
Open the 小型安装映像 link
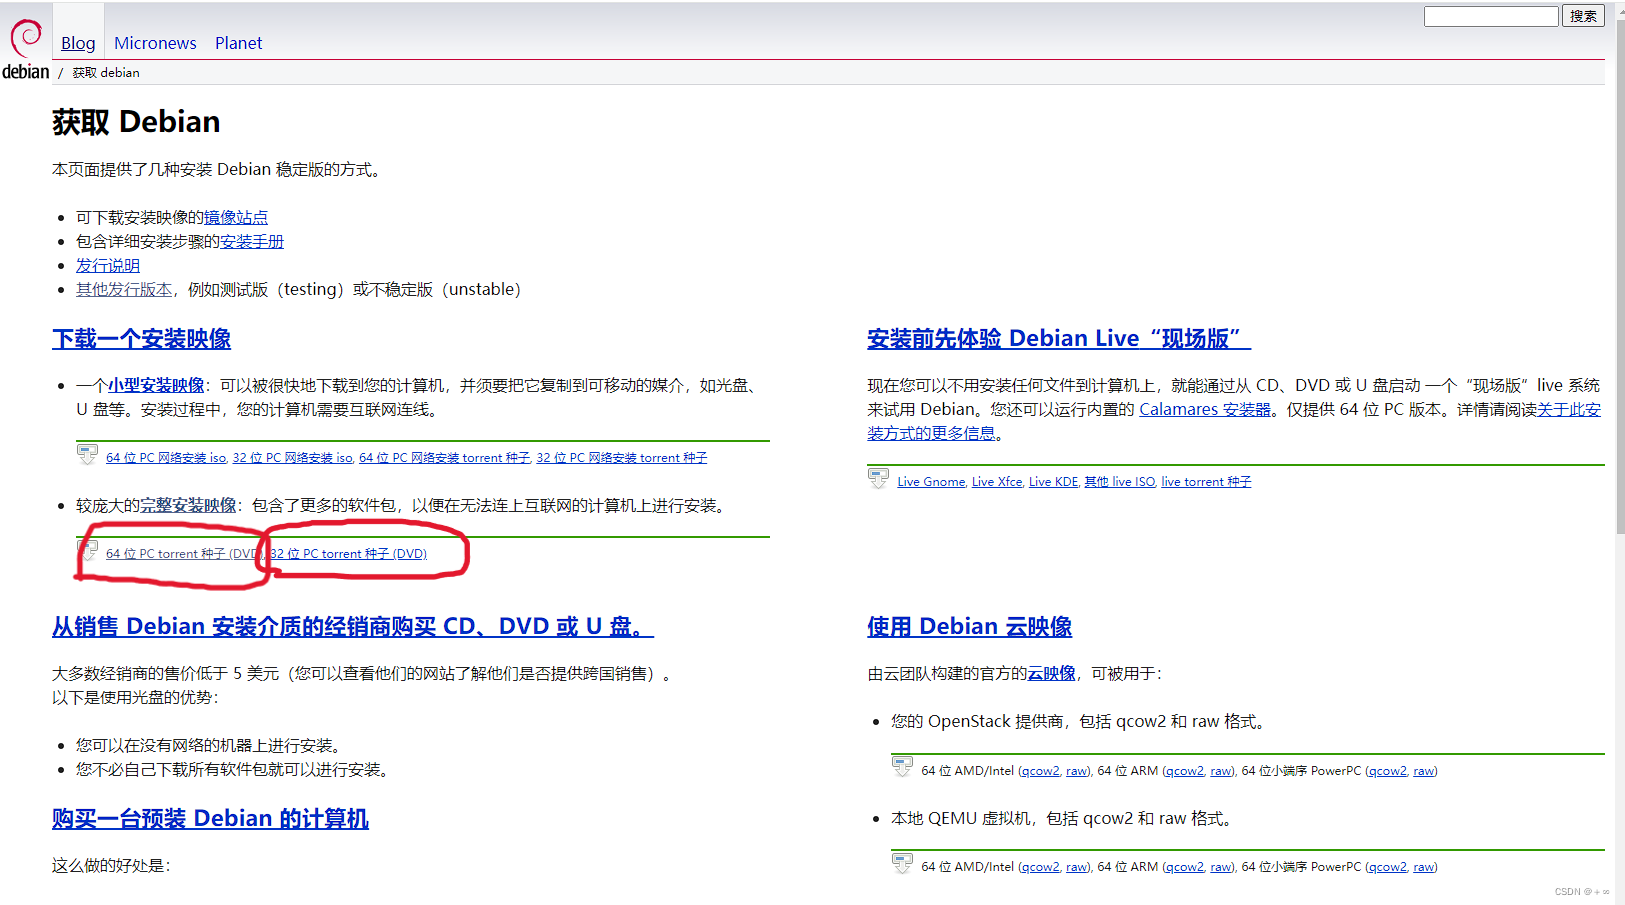(x=156, y=385)
